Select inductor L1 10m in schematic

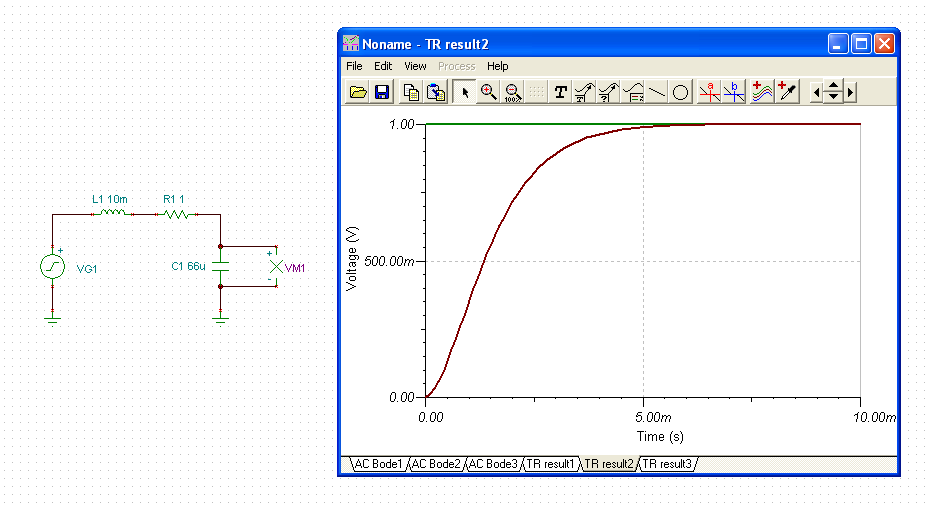point(112,212)
